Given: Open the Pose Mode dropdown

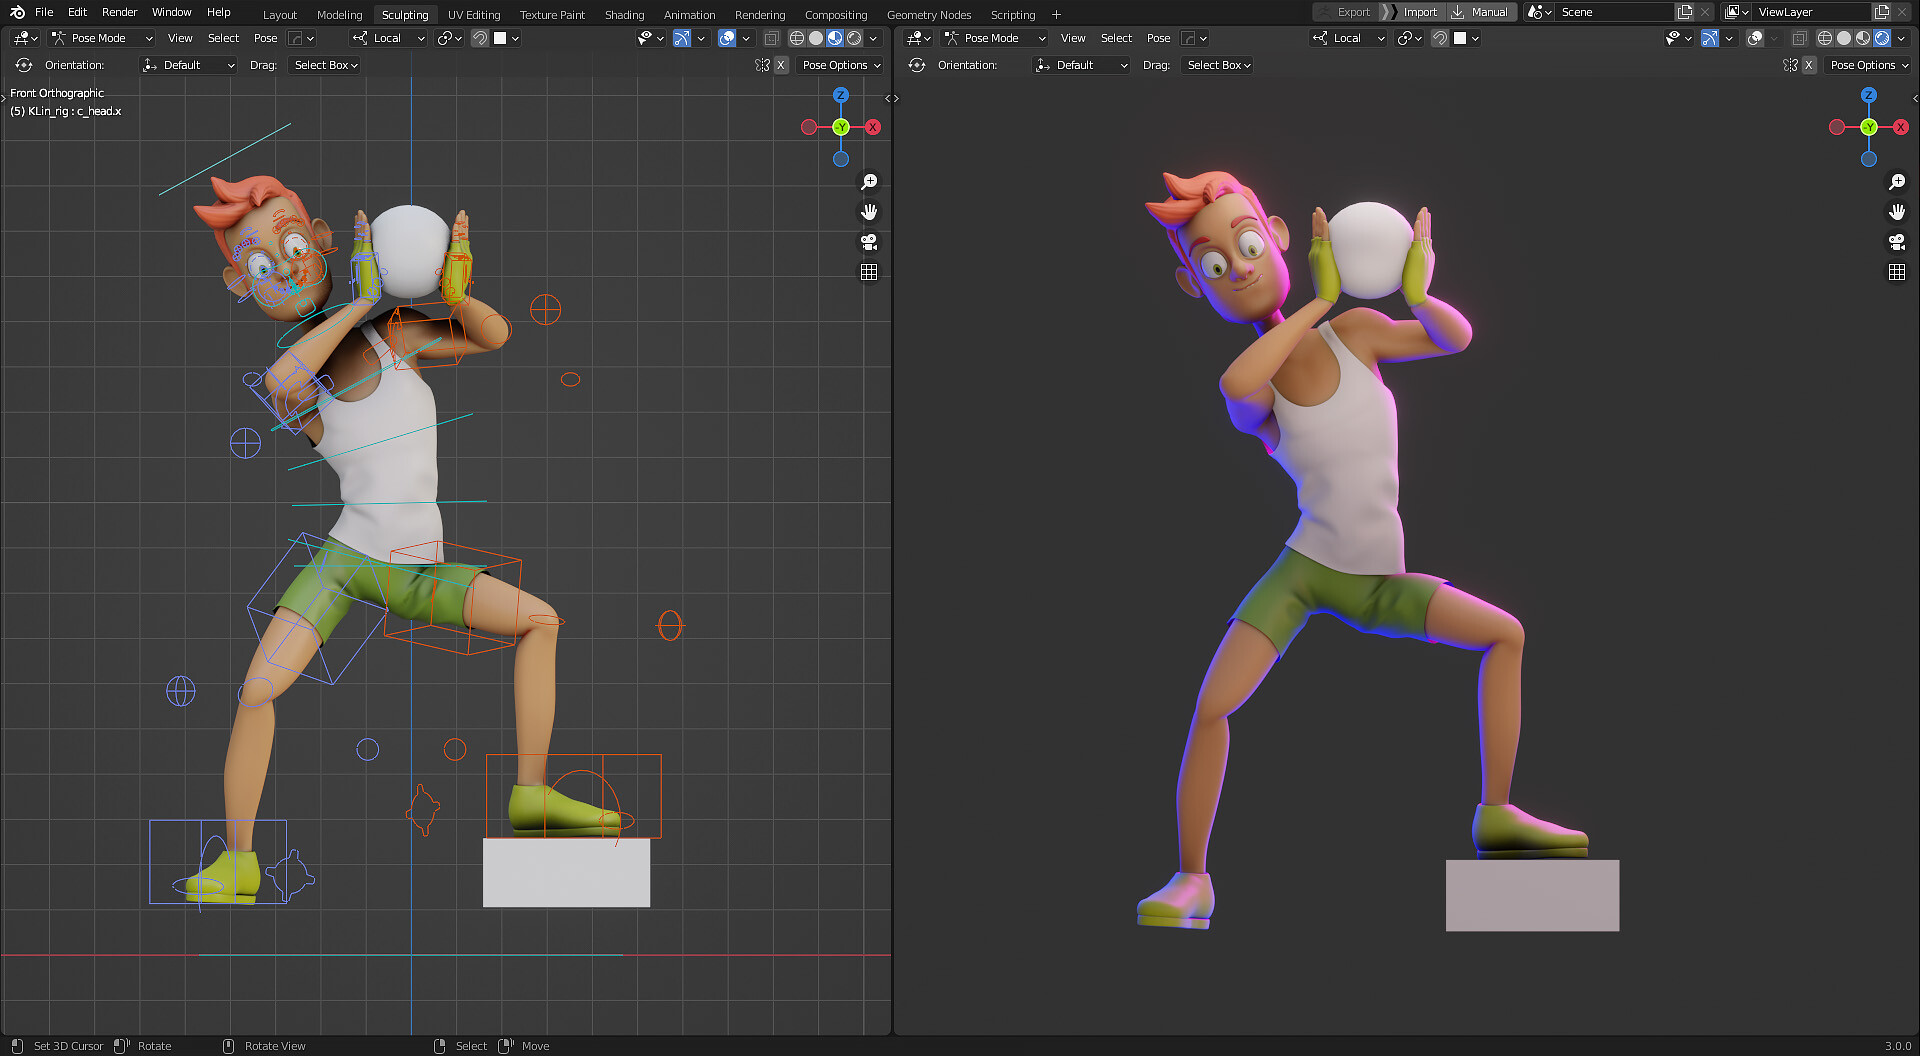Looking at the screenshot, I should (100, 38).
